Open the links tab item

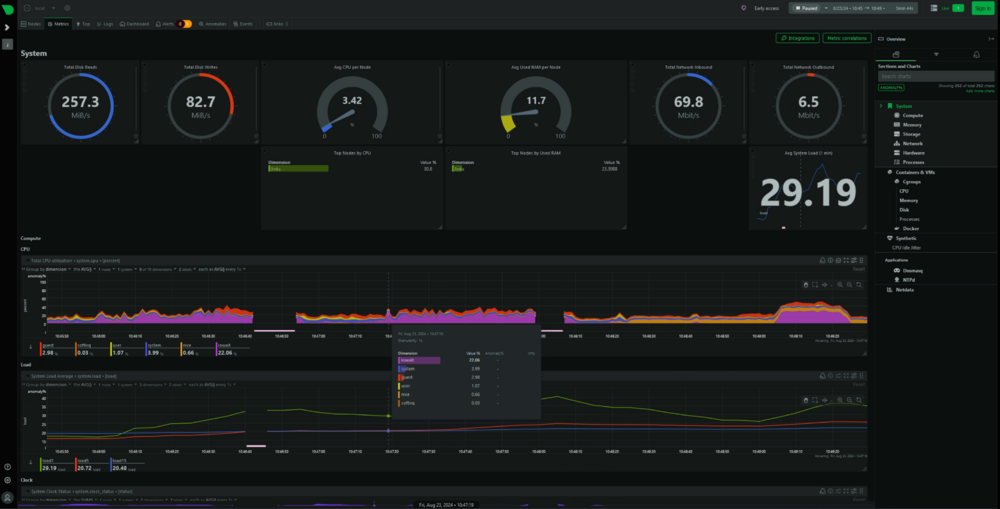coord(277,24)
